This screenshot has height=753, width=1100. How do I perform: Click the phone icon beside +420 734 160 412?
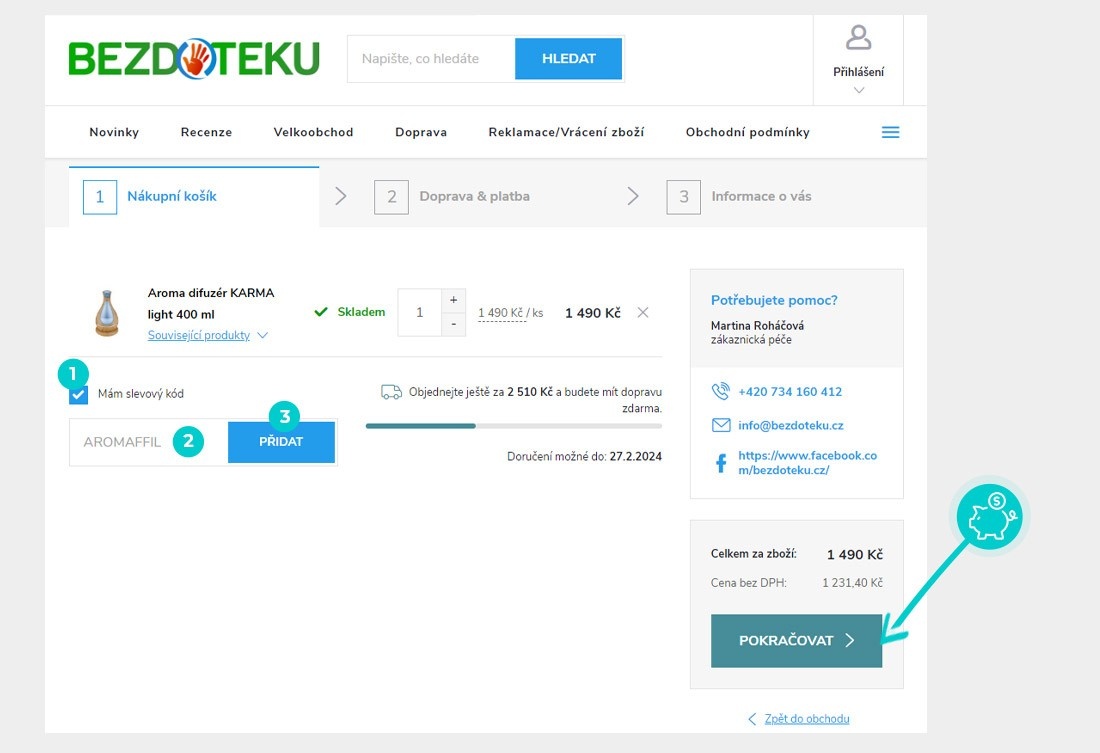pos(720,392)
